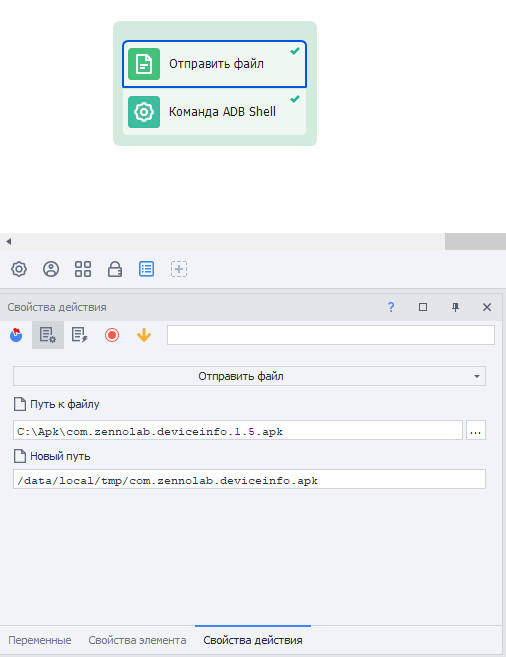506x657 pixels.
Task: Open file browse ellipsis button
Action: point(476,430)
